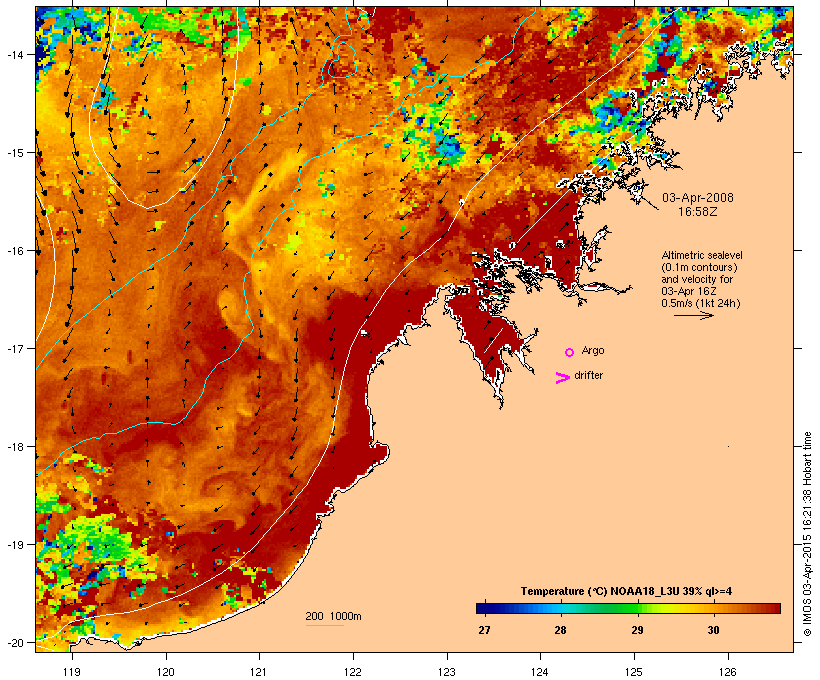The height and width of the screenshot is (680, 820).
Task: Click the magenta Argo circle legend marker
Action: pos(570,352)
